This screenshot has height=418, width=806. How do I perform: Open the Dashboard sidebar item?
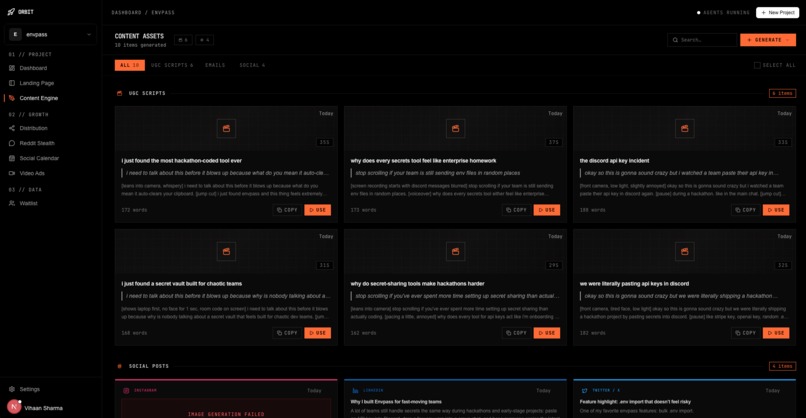pos(33,68)
